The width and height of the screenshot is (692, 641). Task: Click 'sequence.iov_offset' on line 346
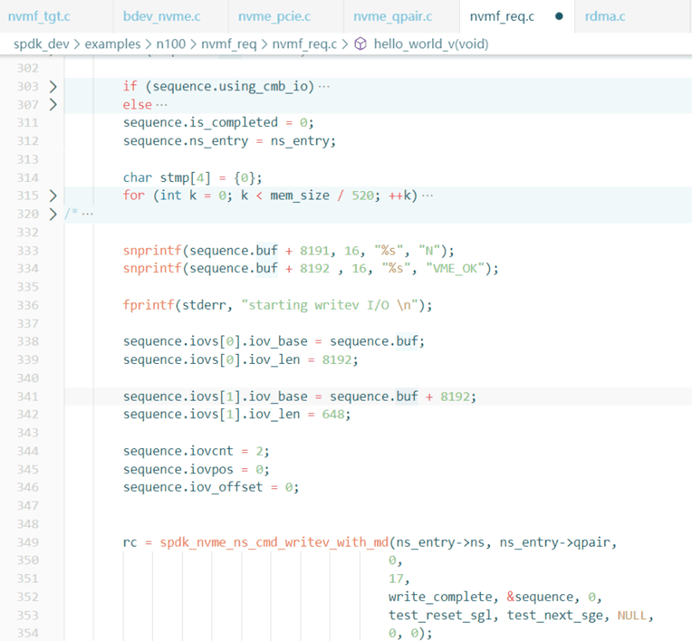(x=193, y=487)
